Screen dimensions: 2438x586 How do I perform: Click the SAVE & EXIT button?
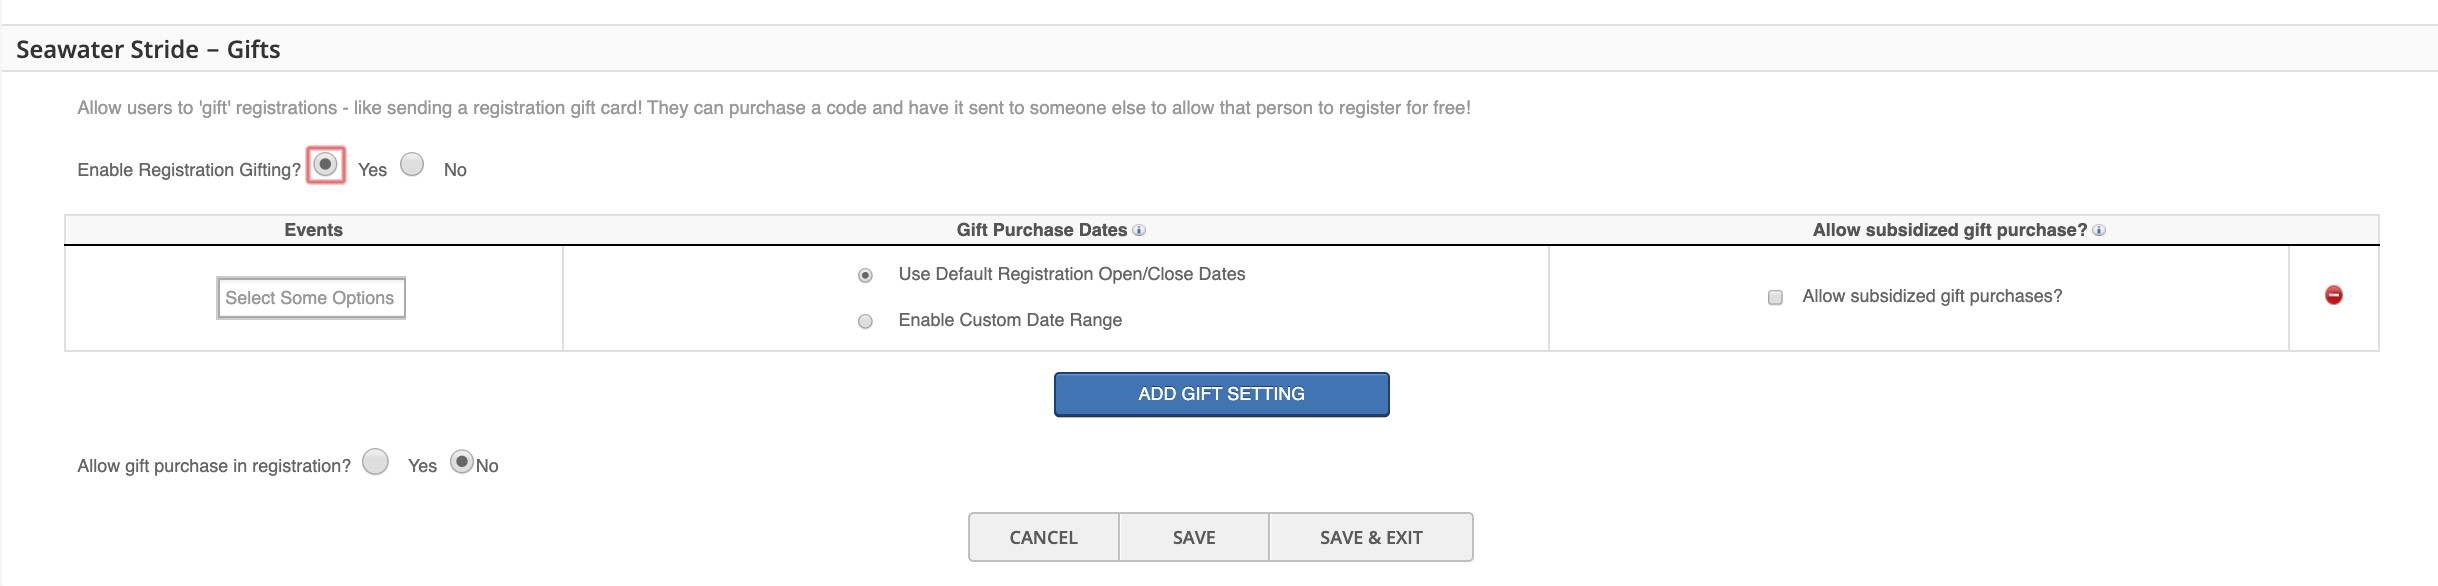[x=1371, y=537]
